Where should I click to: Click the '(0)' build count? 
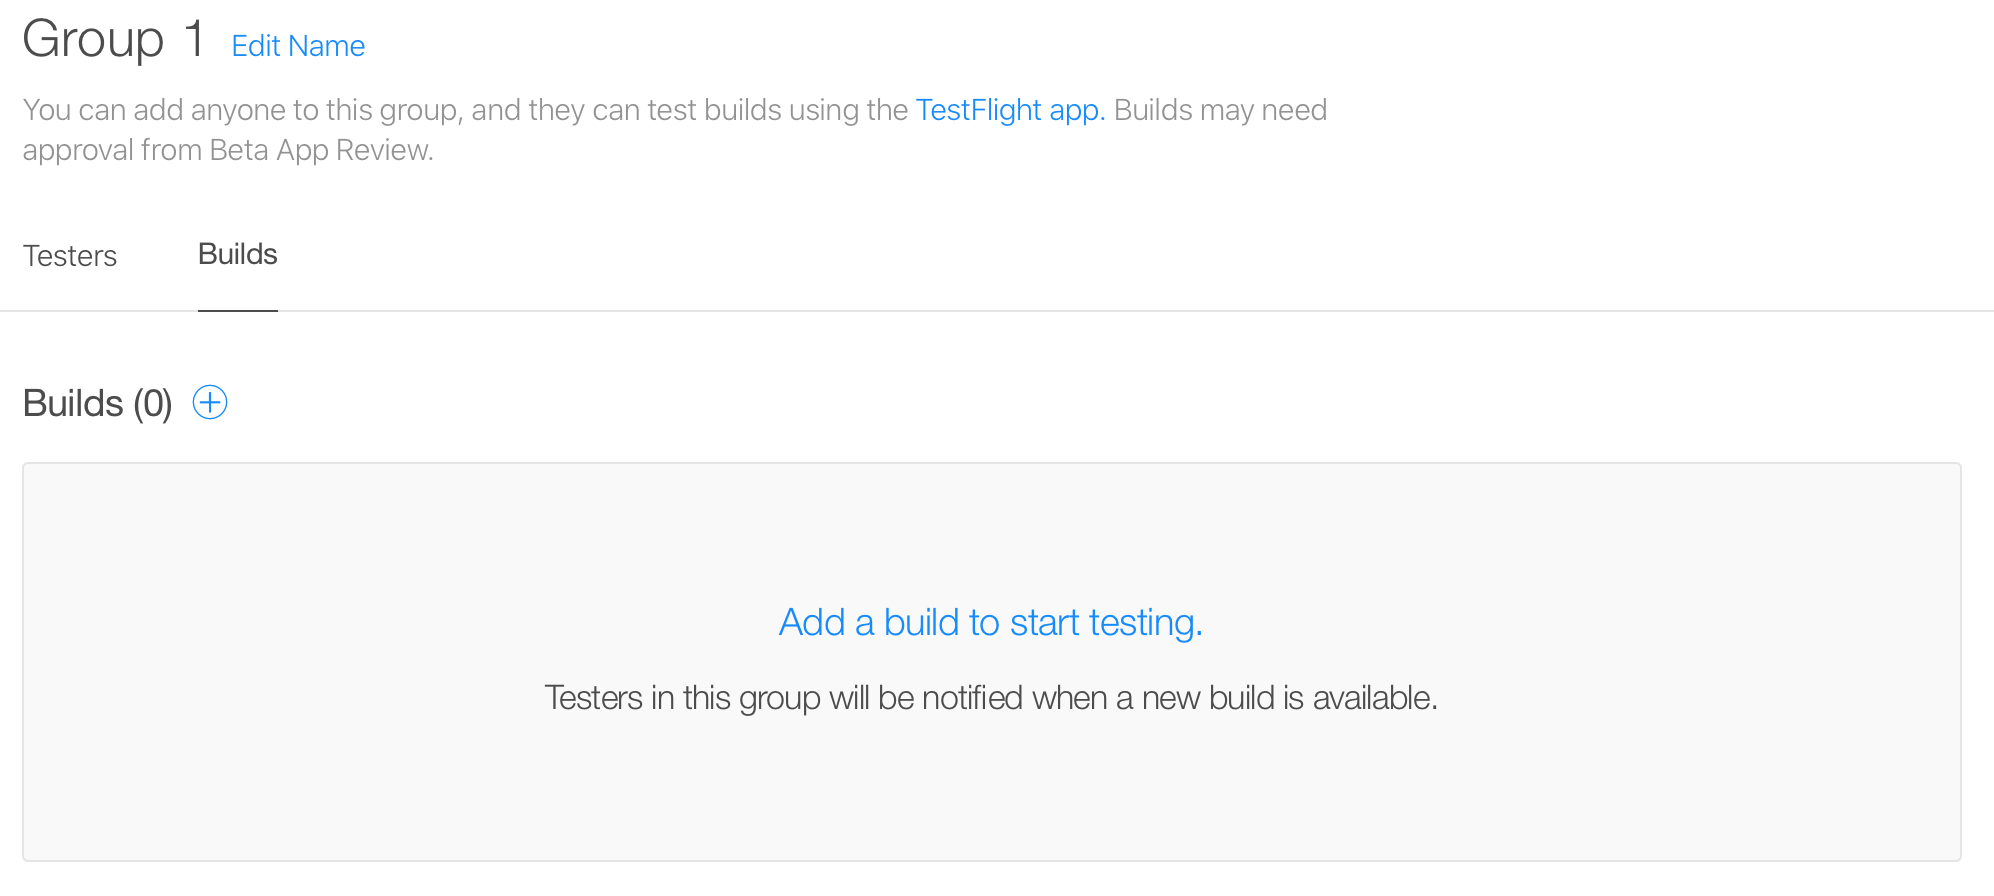152,404
